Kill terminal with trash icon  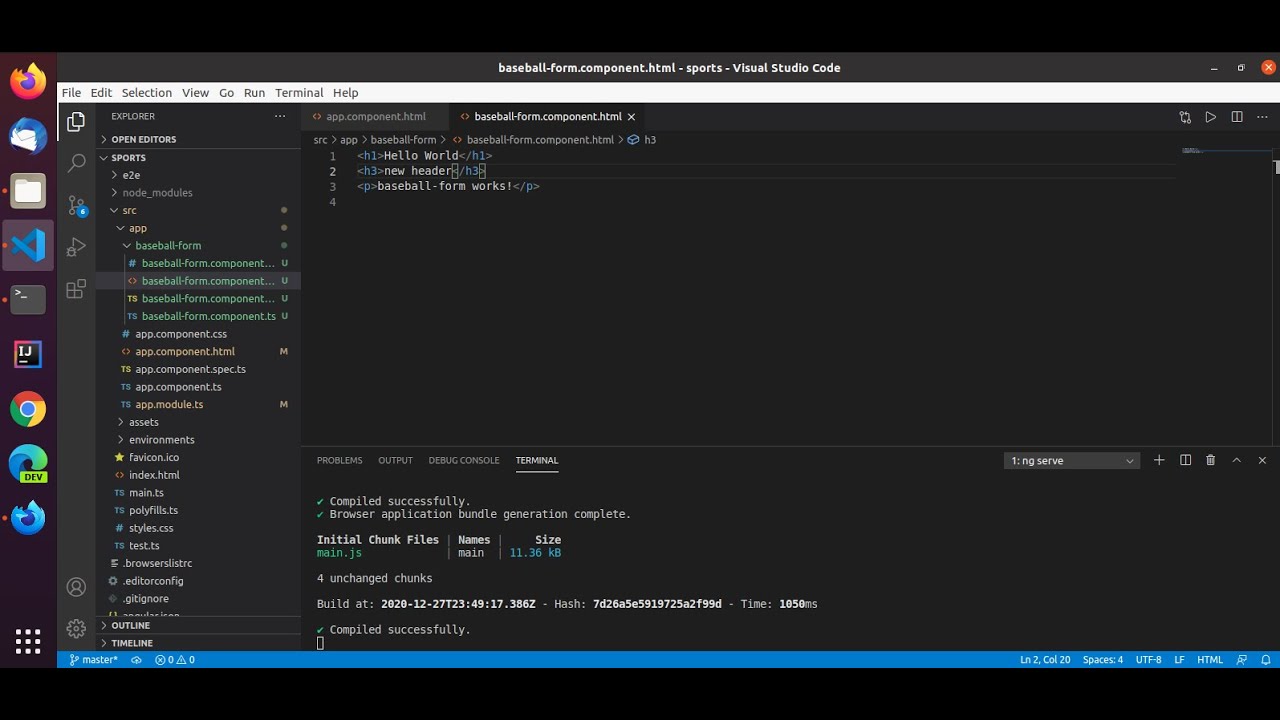[x=1211, y=460]
